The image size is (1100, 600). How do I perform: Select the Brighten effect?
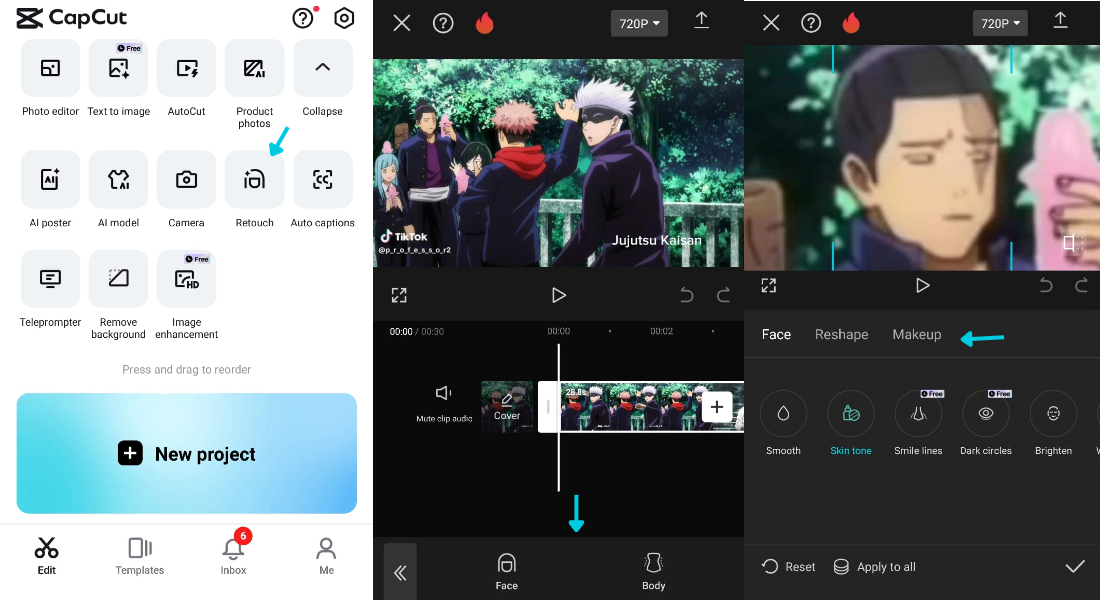[x=1053, y=414]
